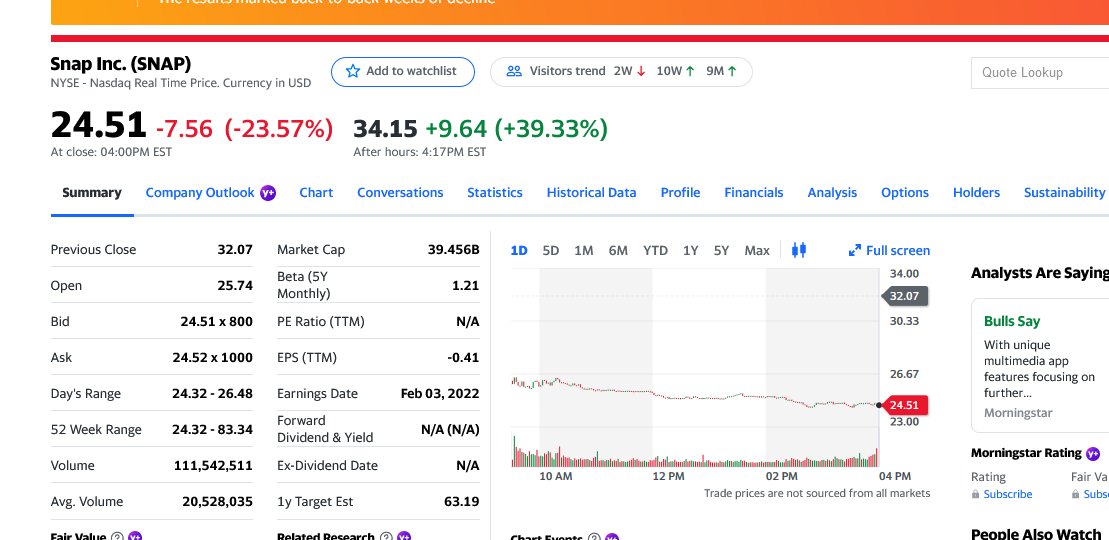The width and height of the screenshot is (1109, 540).
Task: Open the Profile tab
Action: coord(680,193)
